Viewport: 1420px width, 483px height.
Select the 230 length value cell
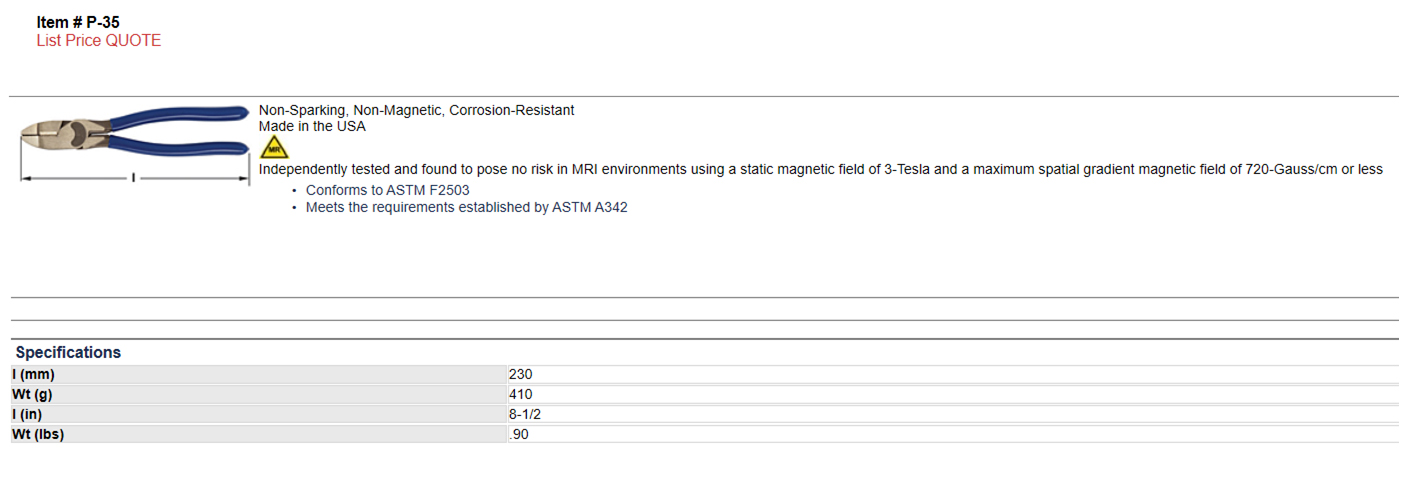(953, 375)
